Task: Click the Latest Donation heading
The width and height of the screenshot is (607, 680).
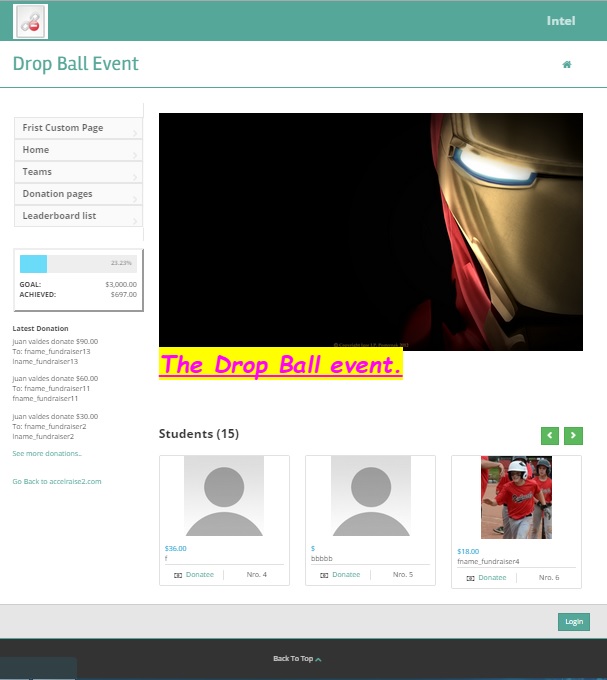Action: (40, 329)
